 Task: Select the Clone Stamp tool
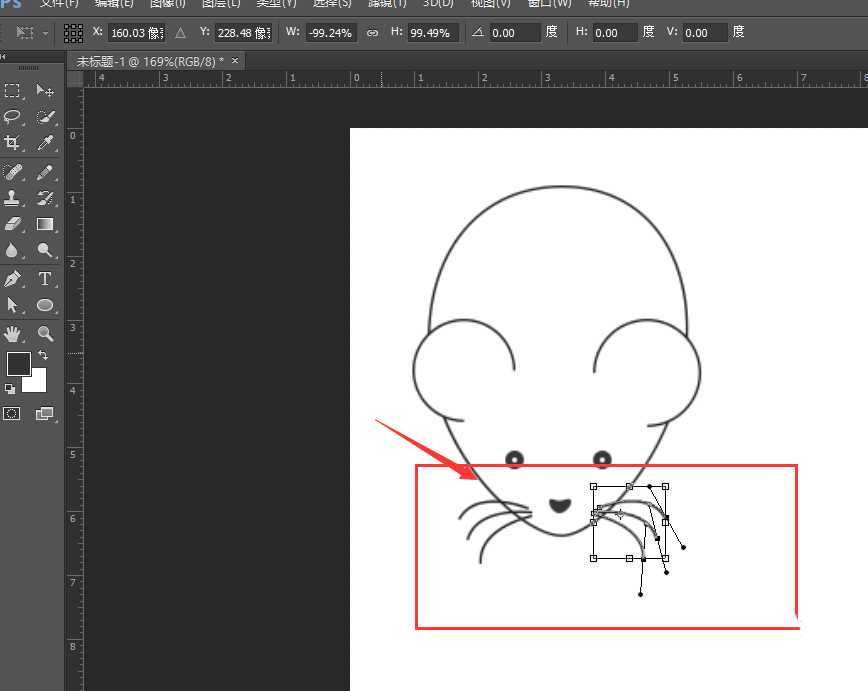click(14, 198)
